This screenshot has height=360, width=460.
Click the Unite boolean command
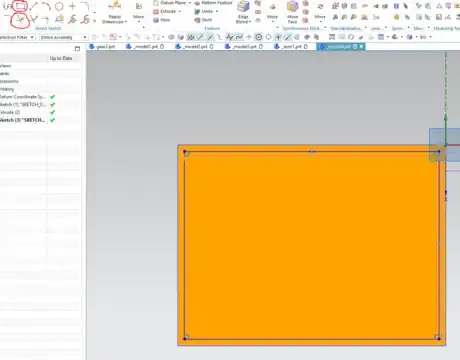click(204, 11)
